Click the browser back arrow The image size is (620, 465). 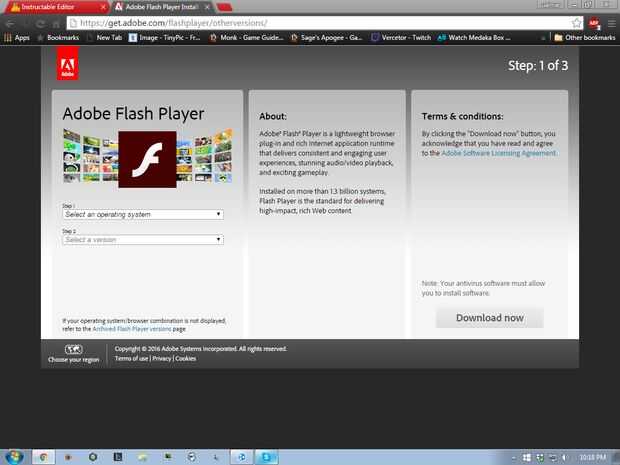tap(10, 24)
